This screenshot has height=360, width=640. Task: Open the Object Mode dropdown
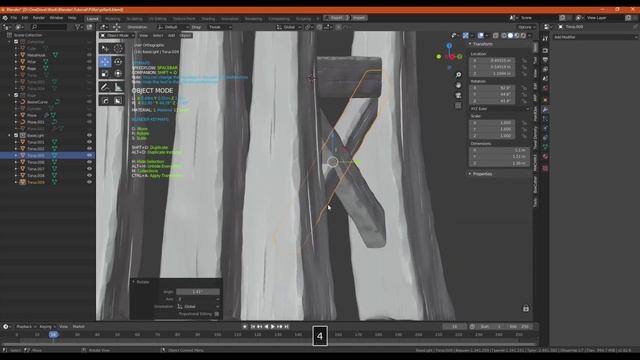tap(117, 36)
